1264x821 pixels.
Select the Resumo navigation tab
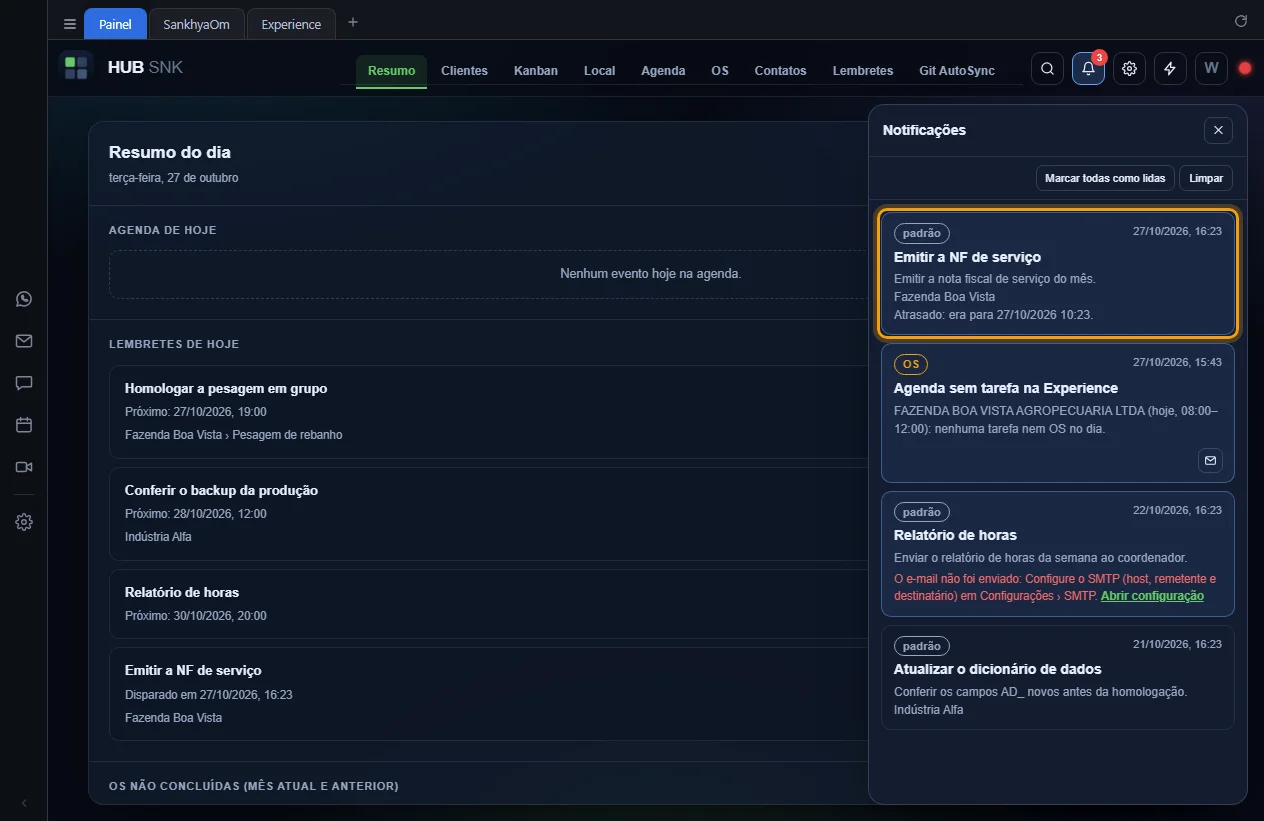391,71
